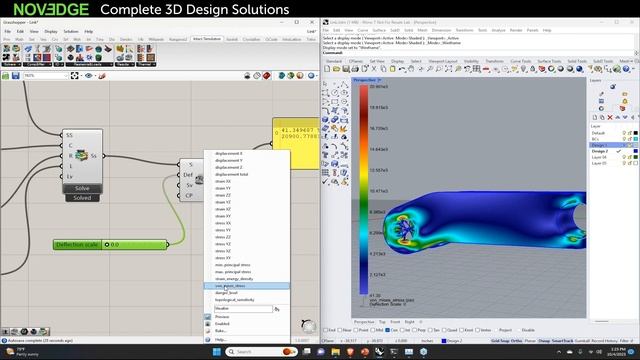This screenshot has height=360, width=640.
Task: Click the Windows taskbar Search box
Action: 261,351
